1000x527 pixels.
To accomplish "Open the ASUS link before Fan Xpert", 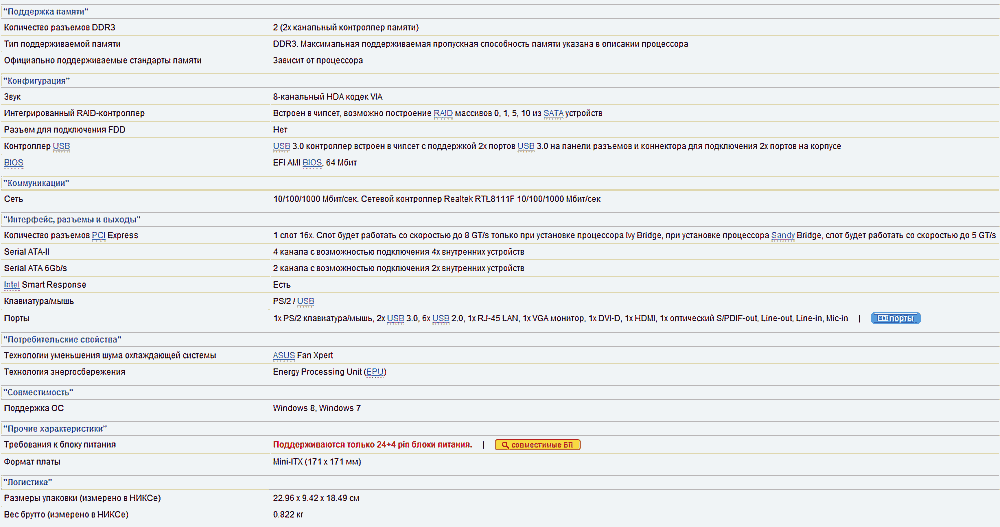I will coord(284,355).
